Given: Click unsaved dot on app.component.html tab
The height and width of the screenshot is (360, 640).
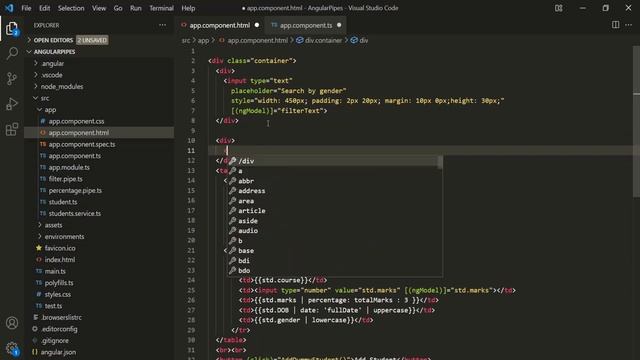Looking at the screenshot, I should (257, 25).
